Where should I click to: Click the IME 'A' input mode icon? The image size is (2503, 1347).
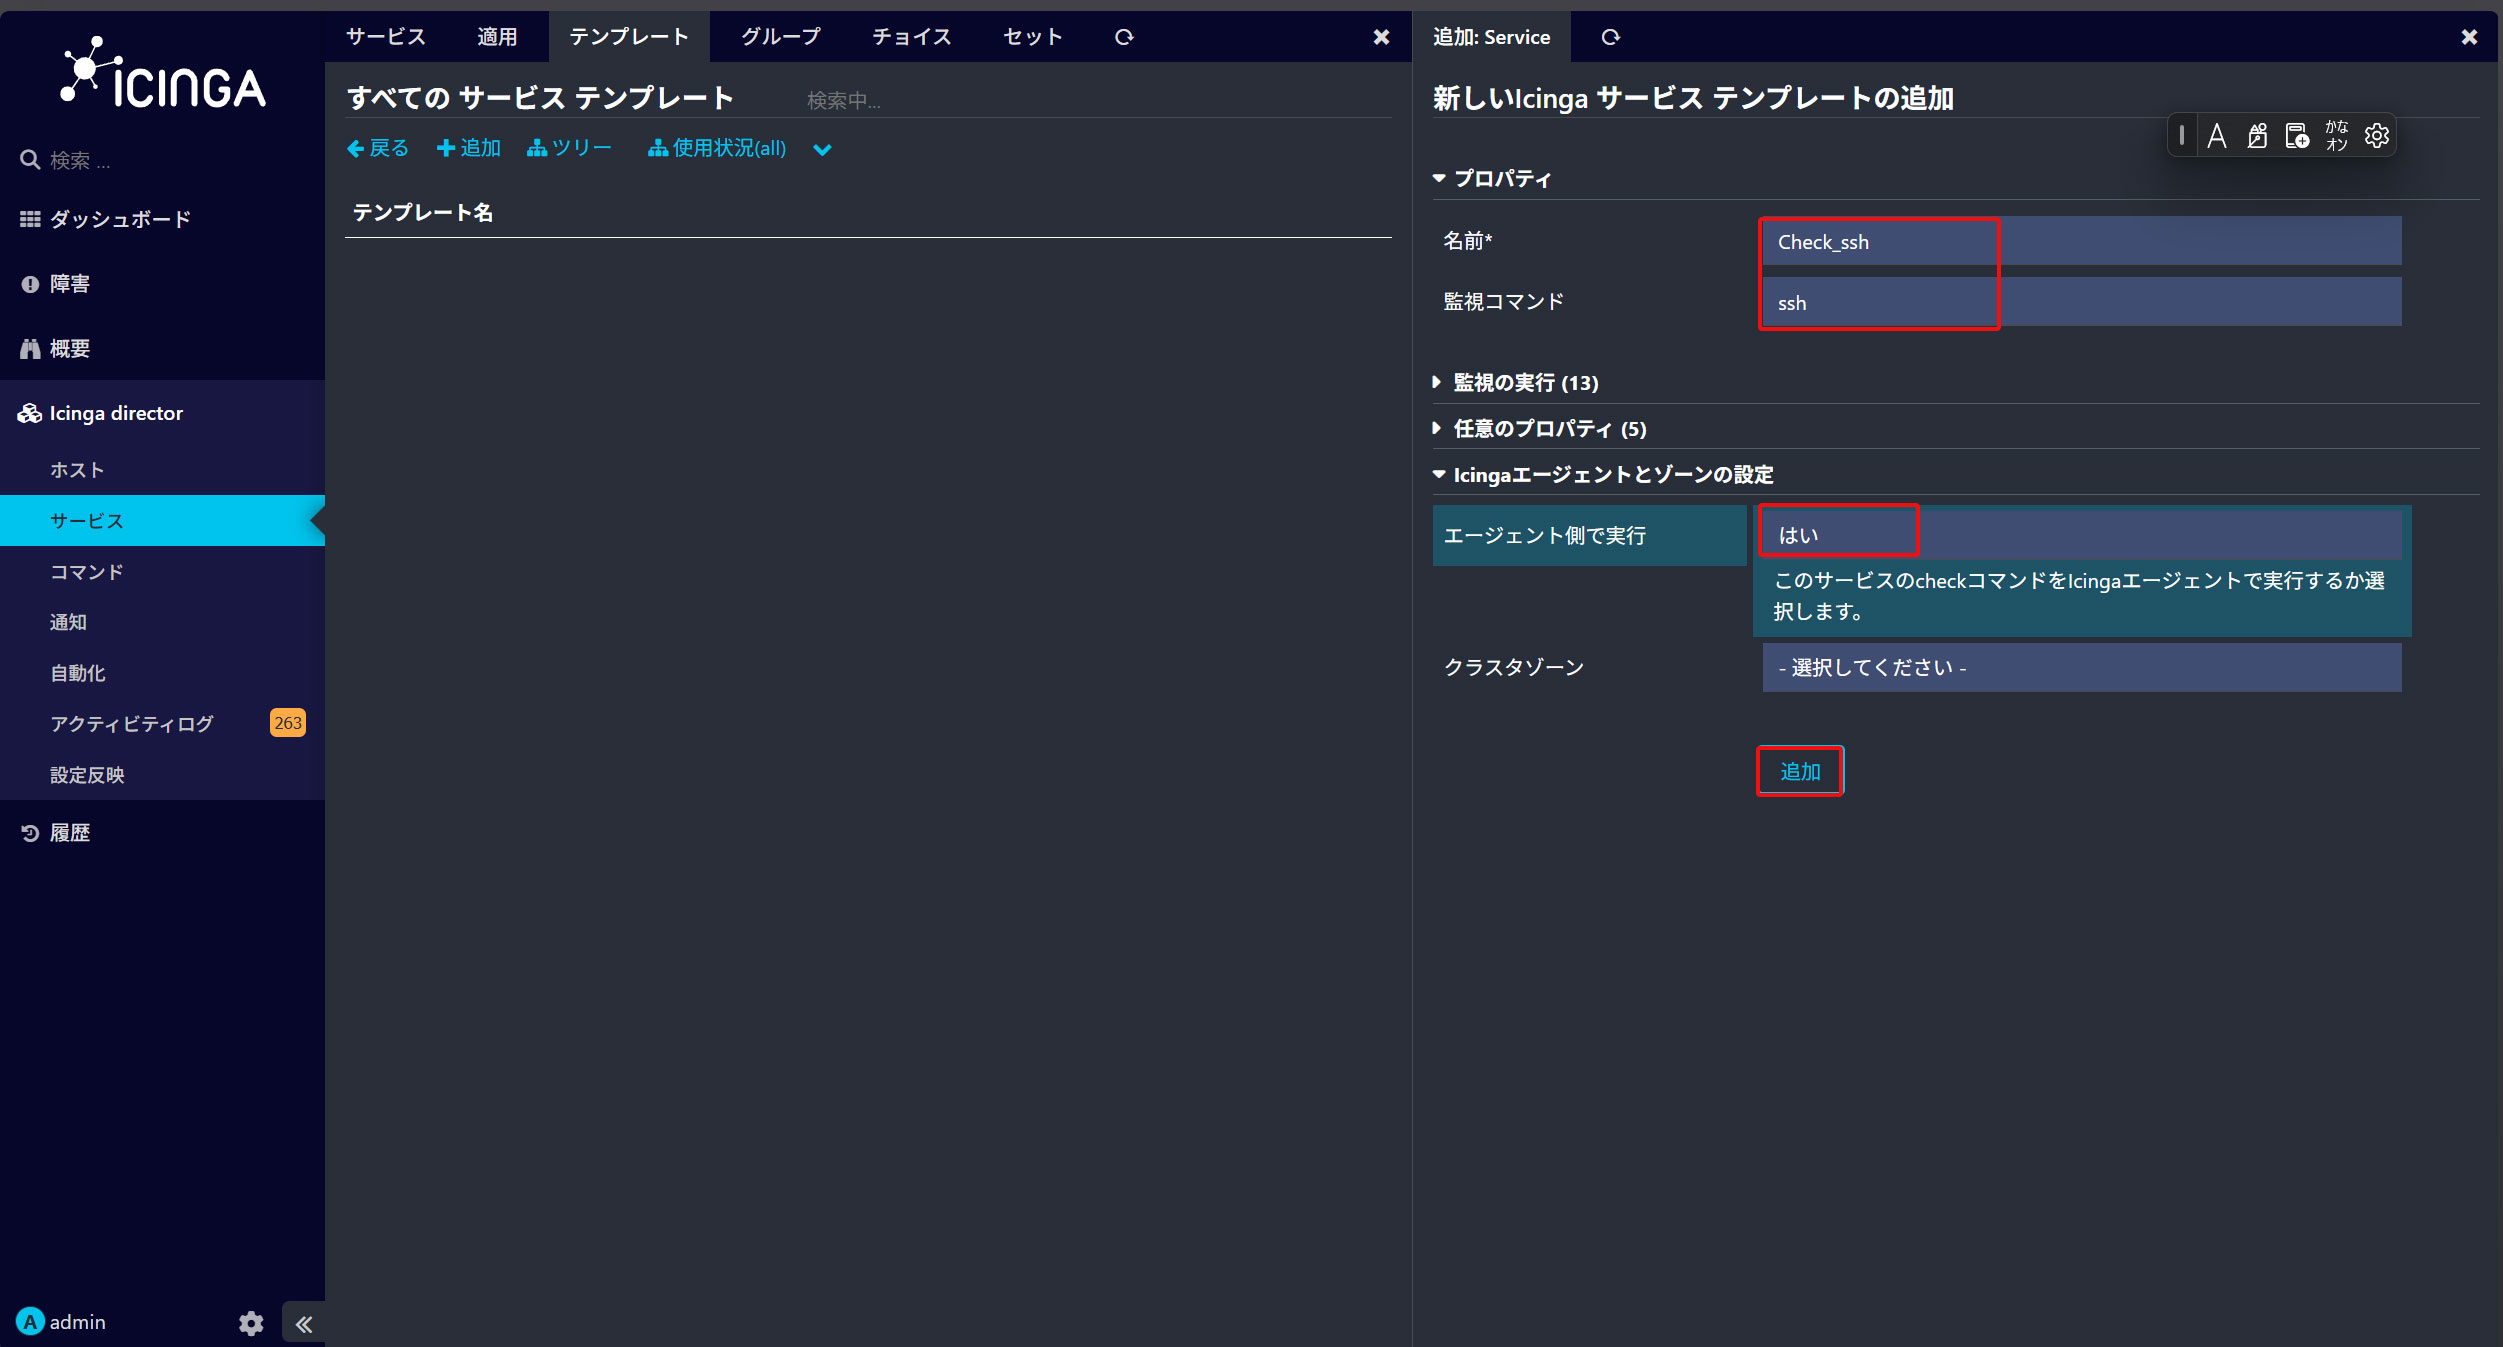2216,135
